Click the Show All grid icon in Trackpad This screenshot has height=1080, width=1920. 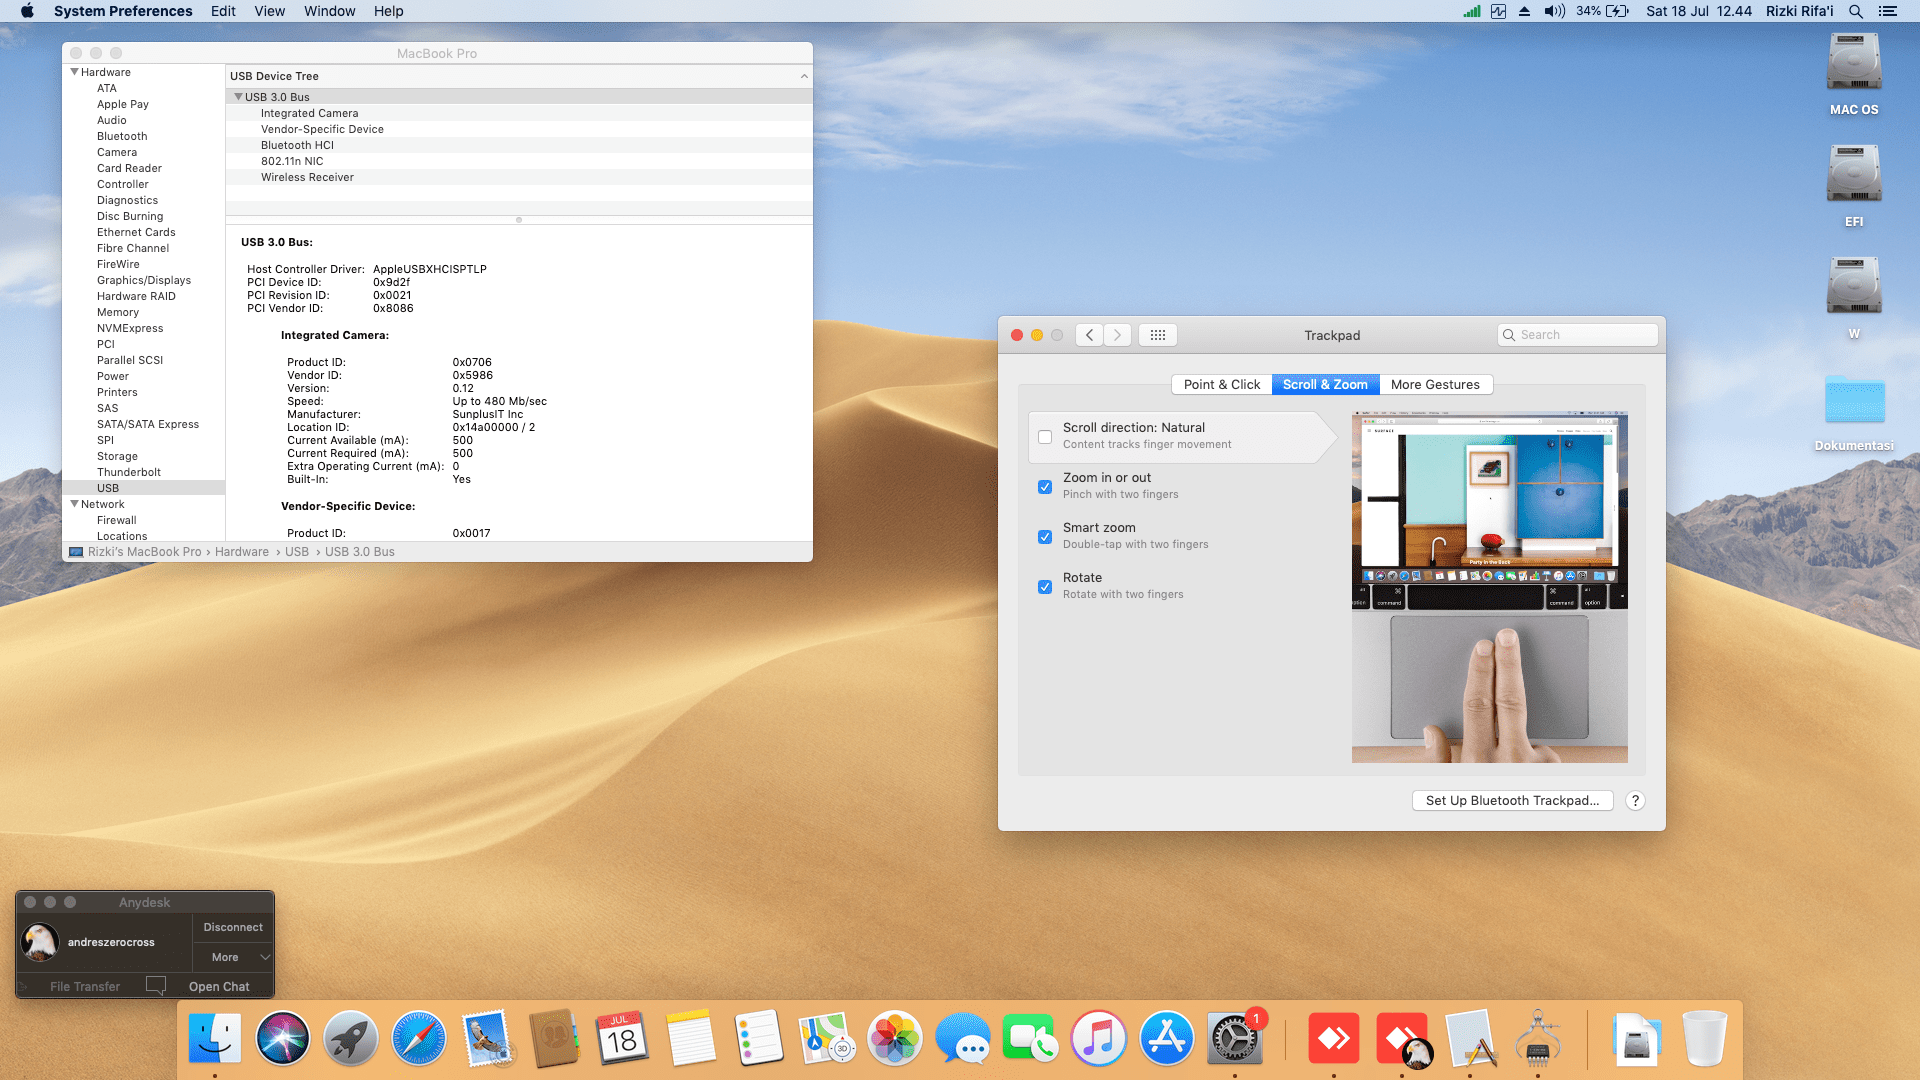pos(1157,335)
